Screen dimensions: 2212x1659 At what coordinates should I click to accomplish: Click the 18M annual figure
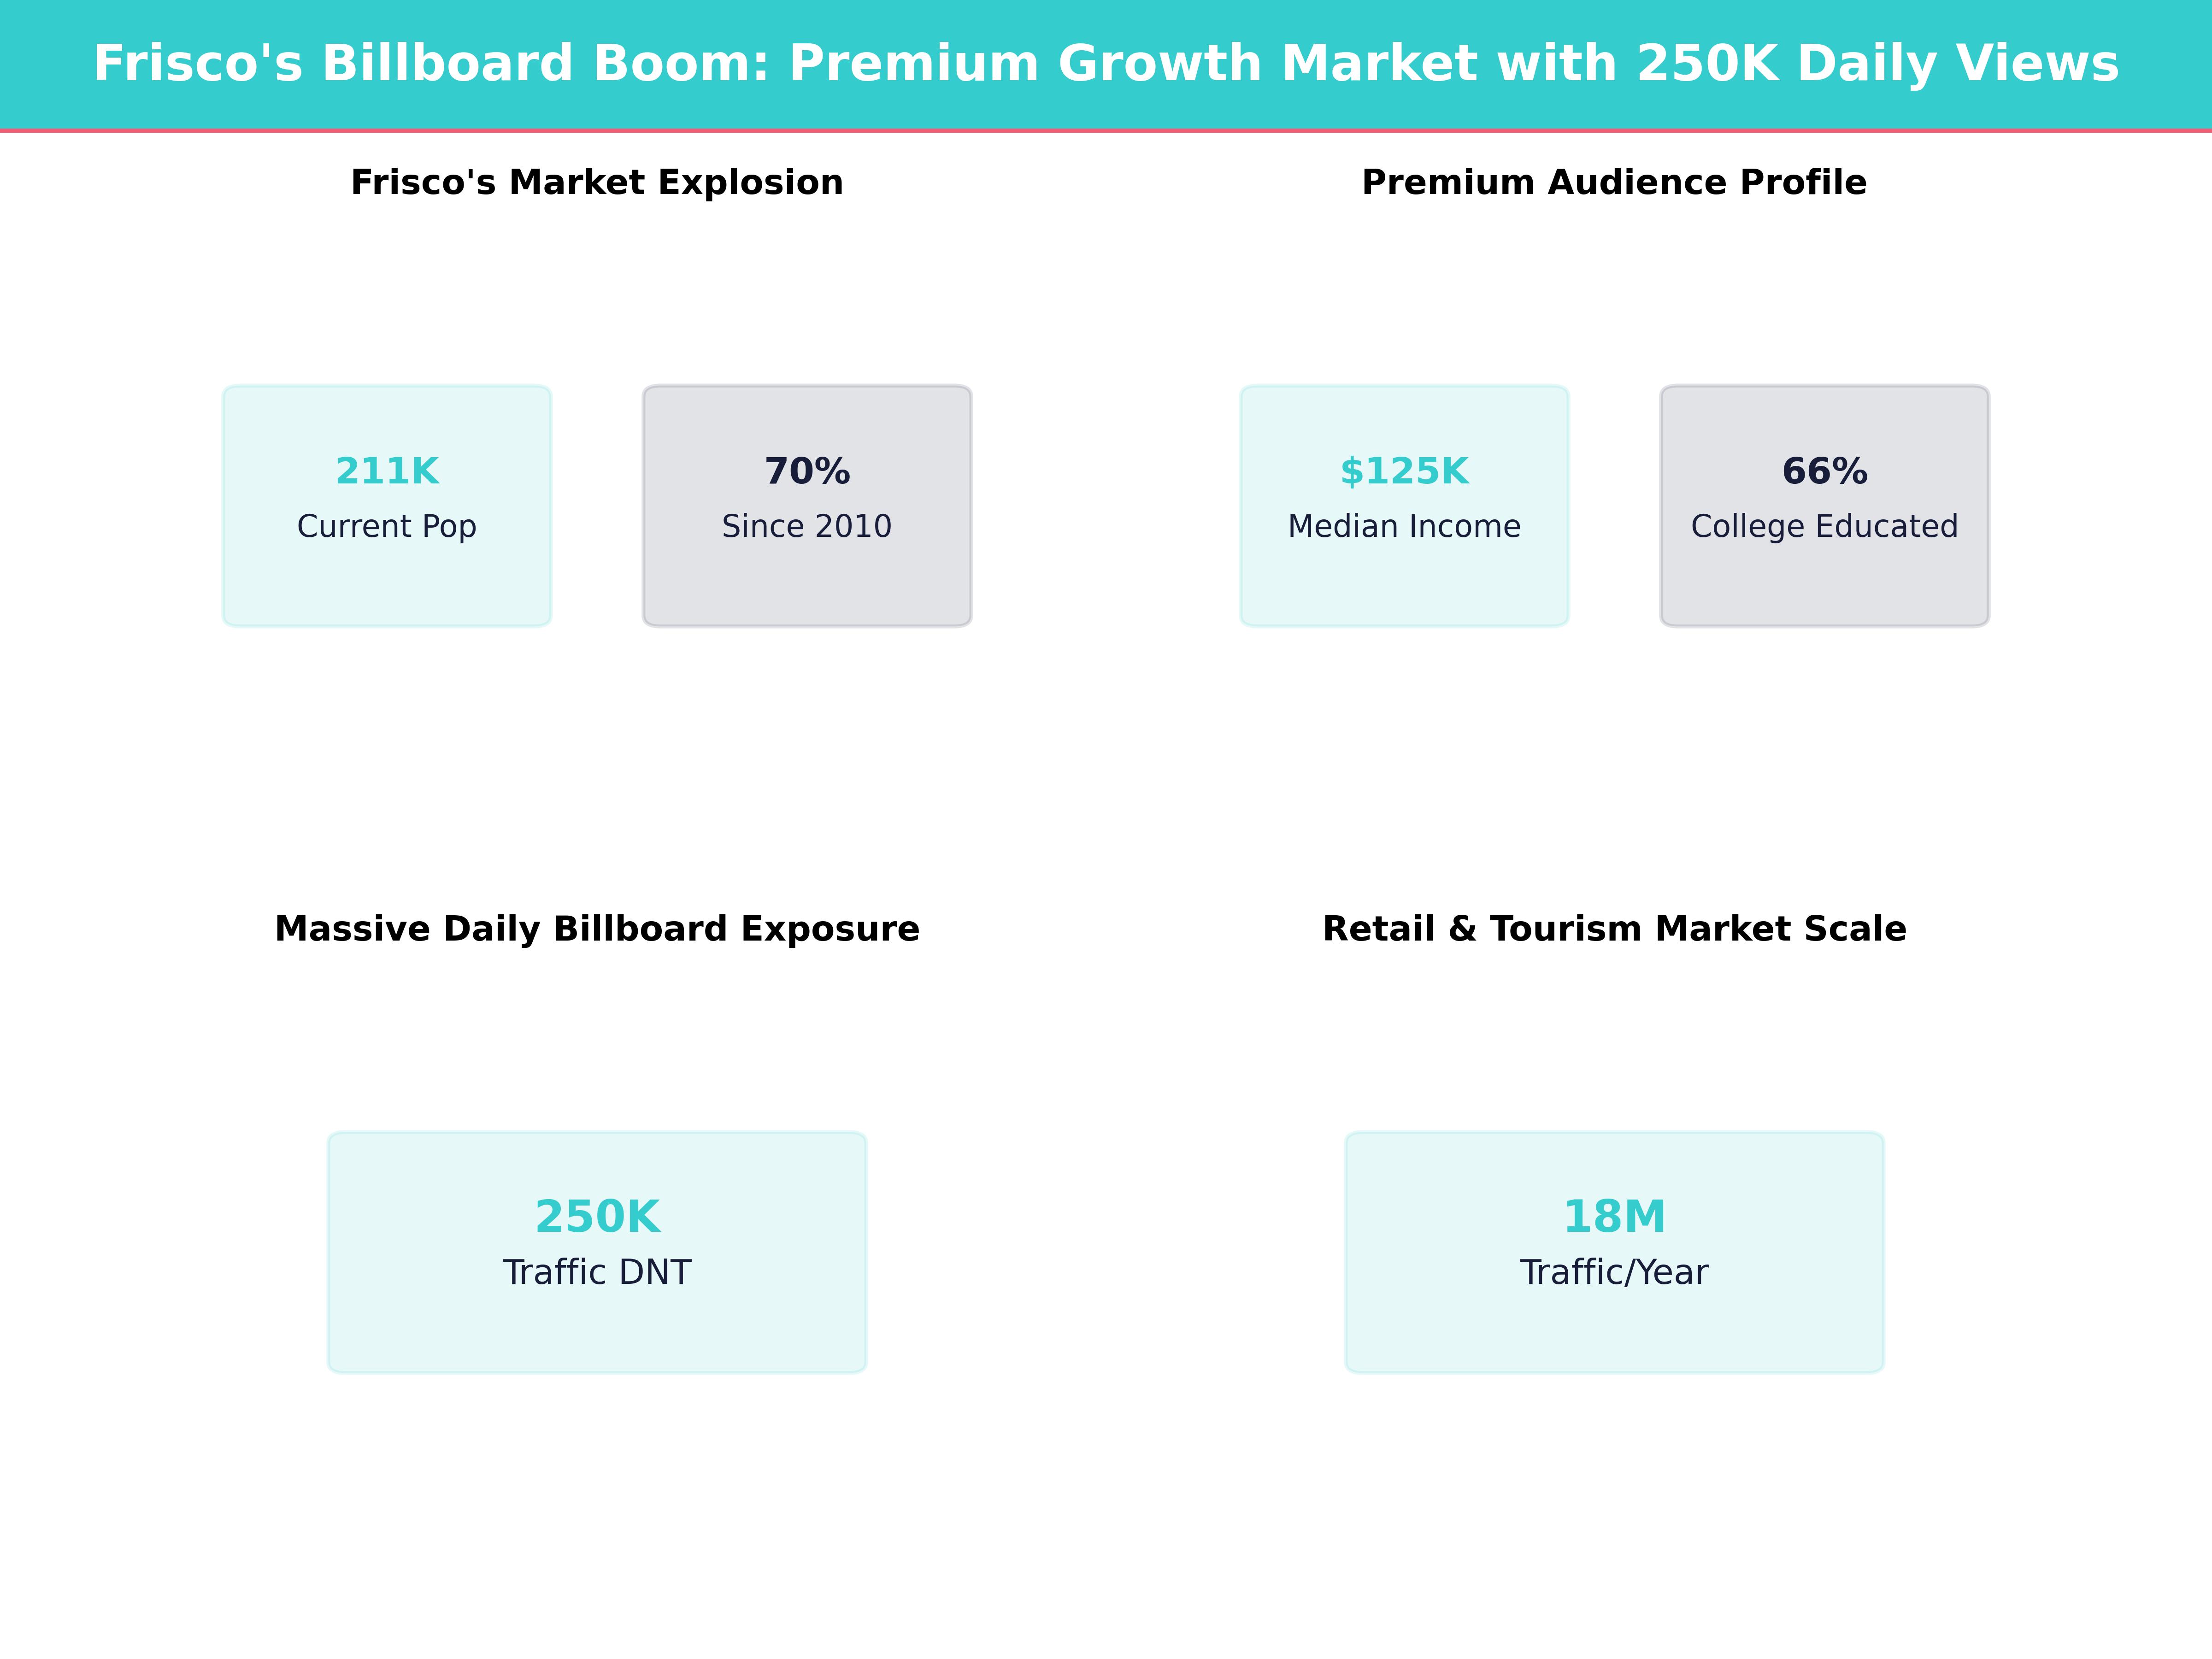point(1614,1216)
